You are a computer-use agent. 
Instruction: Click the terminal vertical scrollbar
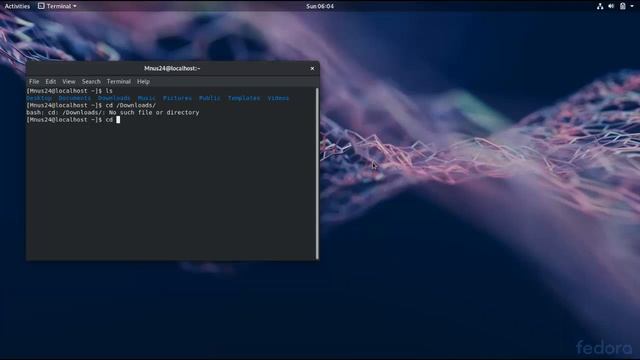coord(317,173)
